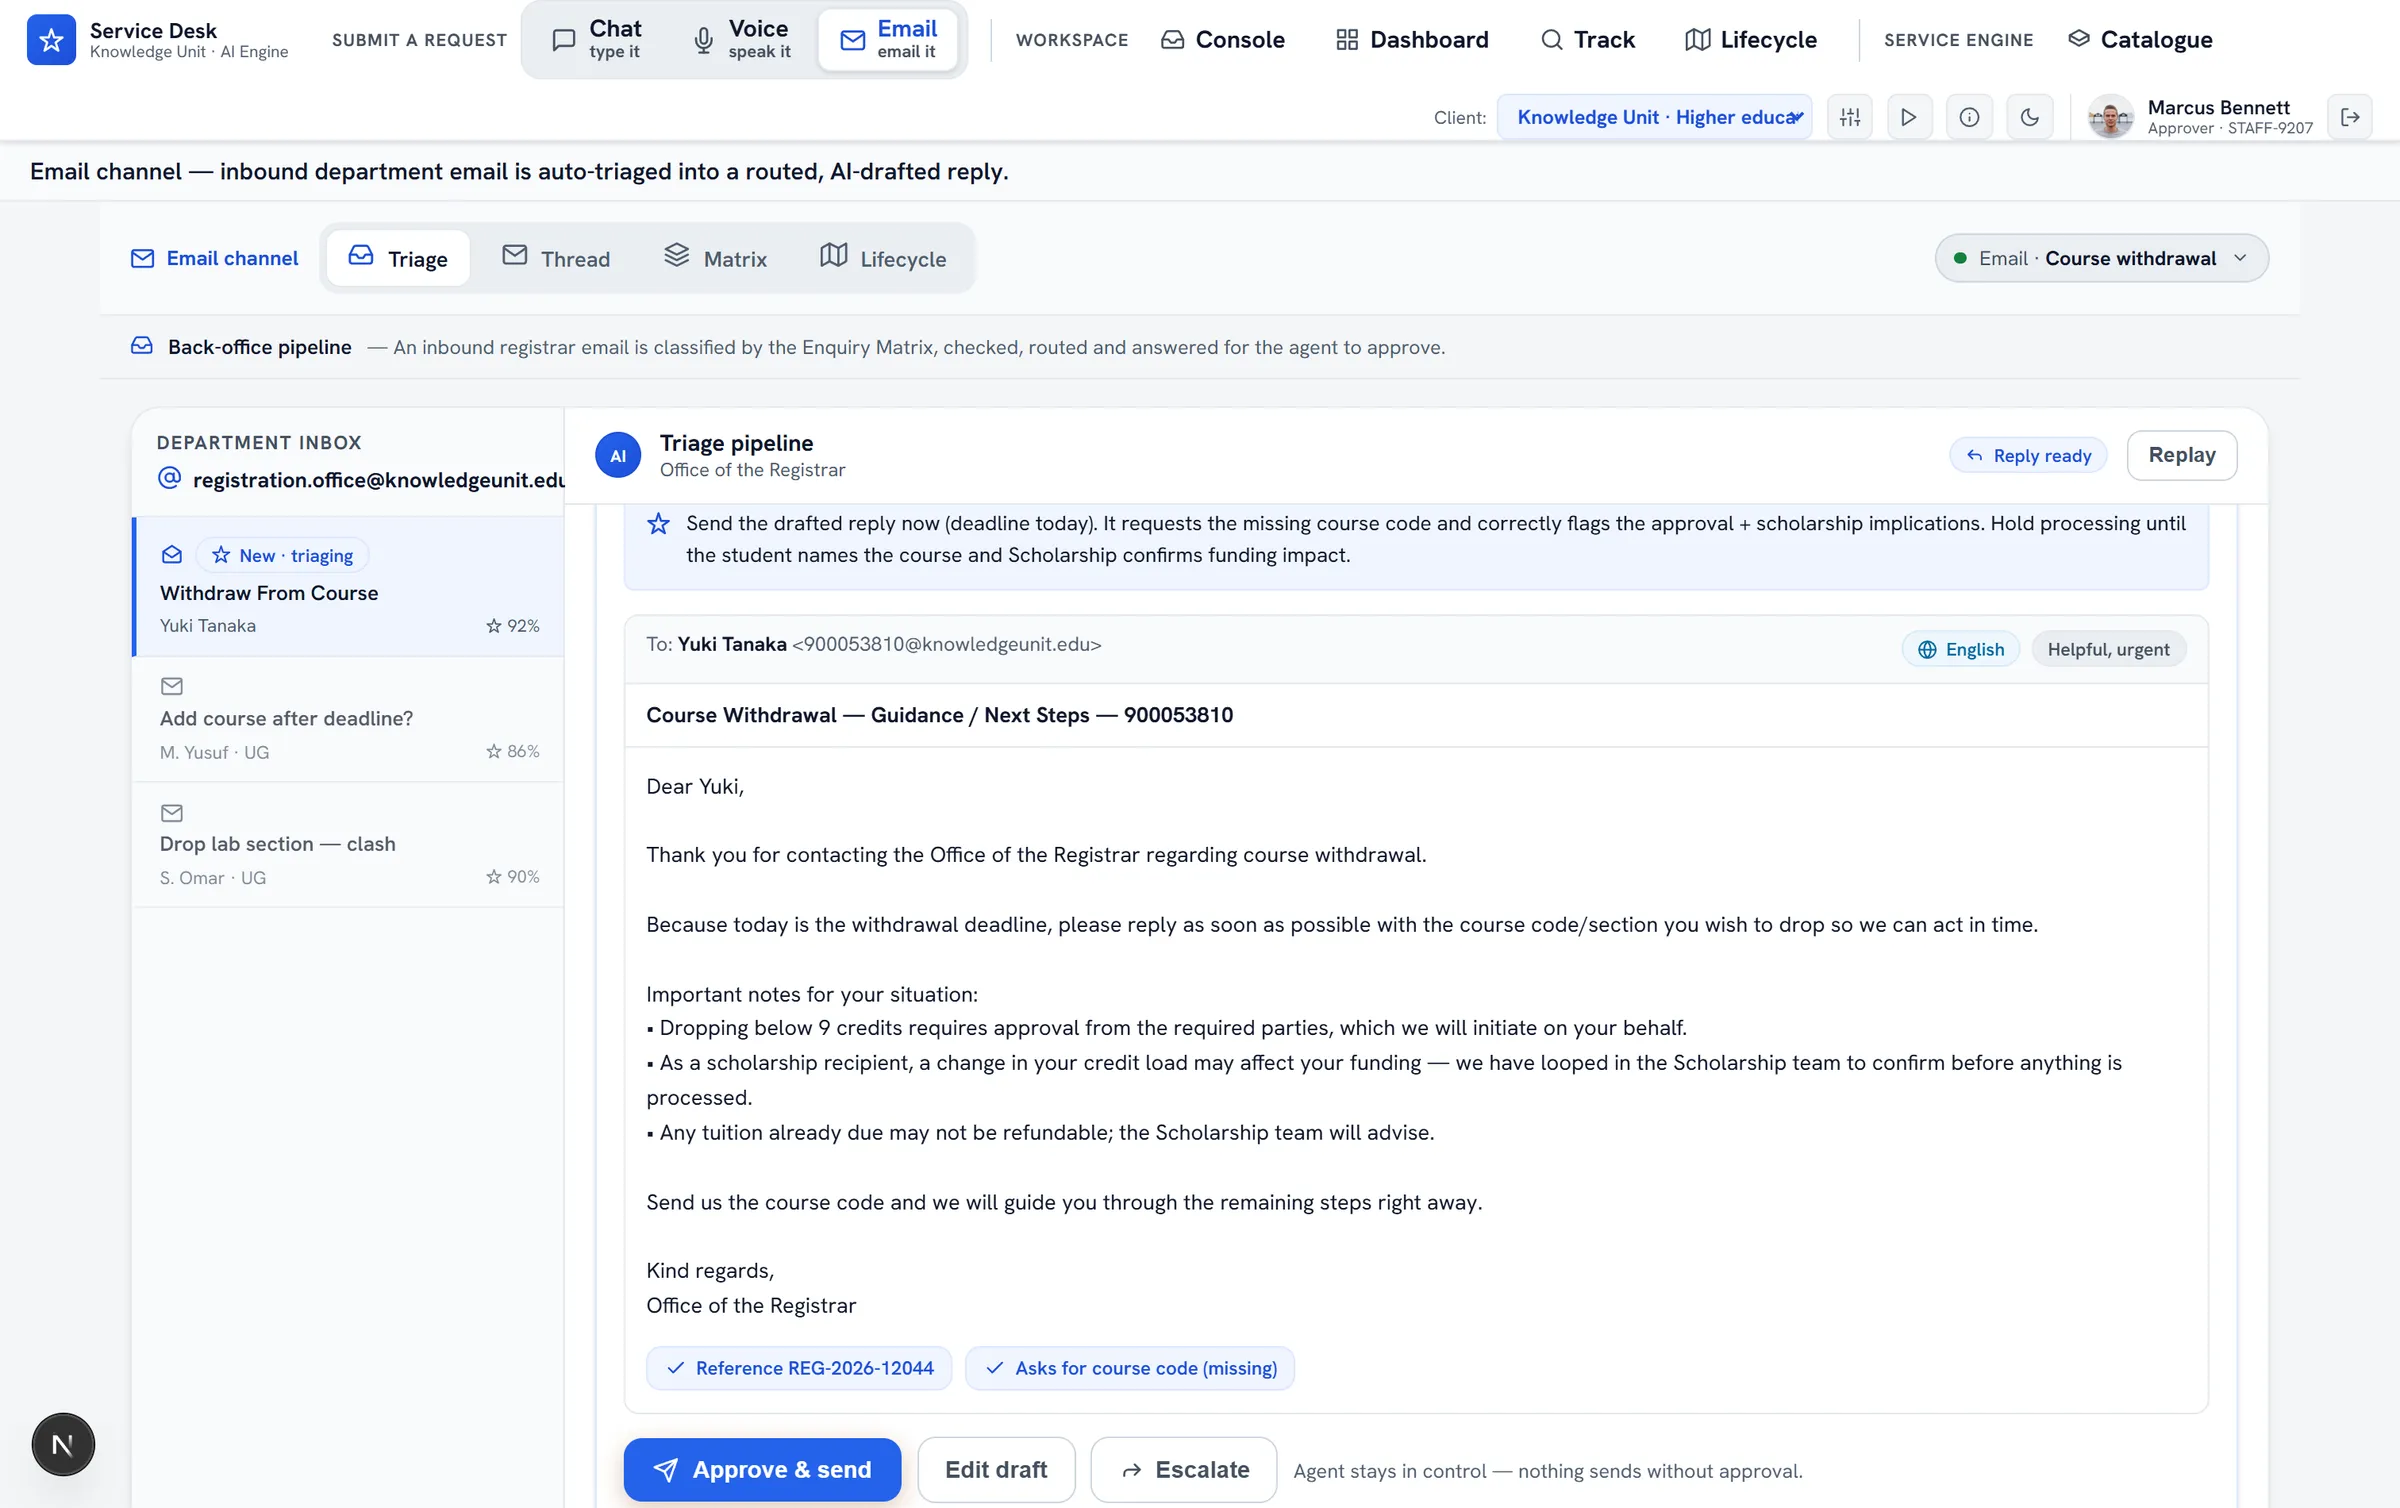
Task: Switch to the Thread tab
Action: pyautogui.click(x=556, y=258)
